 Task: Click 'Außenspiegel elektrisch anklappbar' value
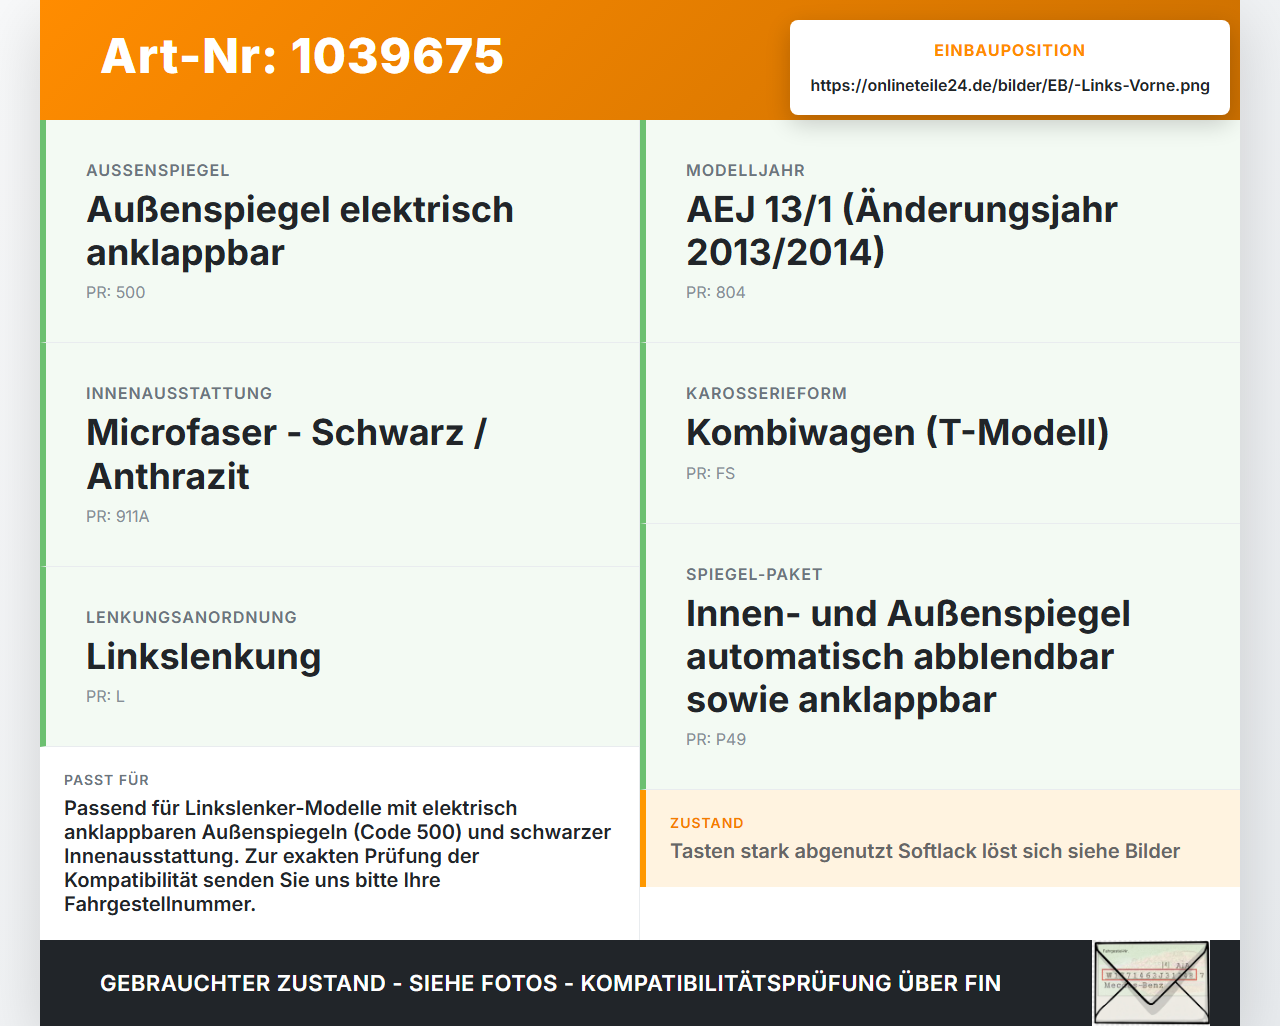pyautogui.click(x=300, y=231)
